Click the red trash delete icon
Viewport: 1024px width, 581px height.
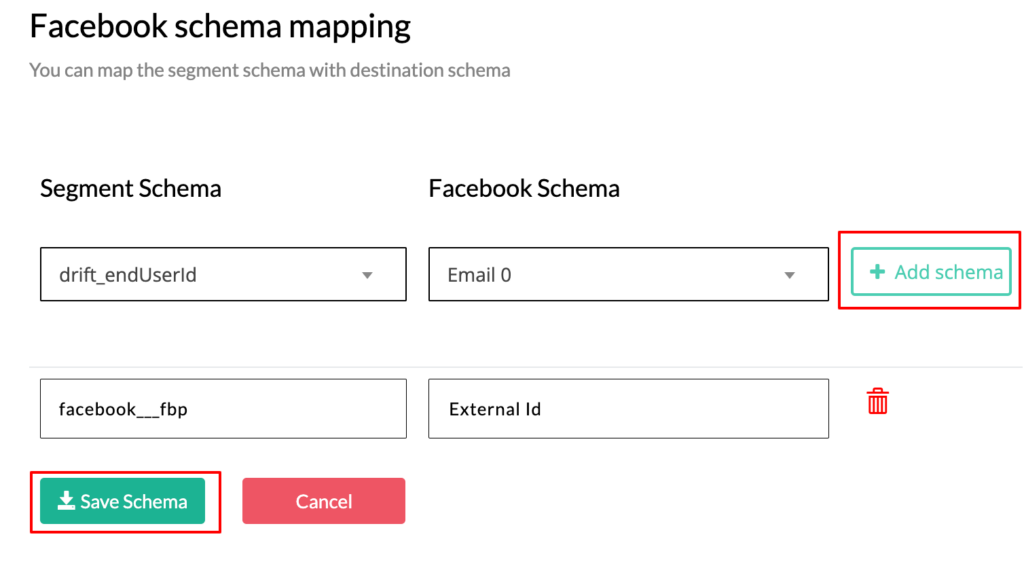878,401
